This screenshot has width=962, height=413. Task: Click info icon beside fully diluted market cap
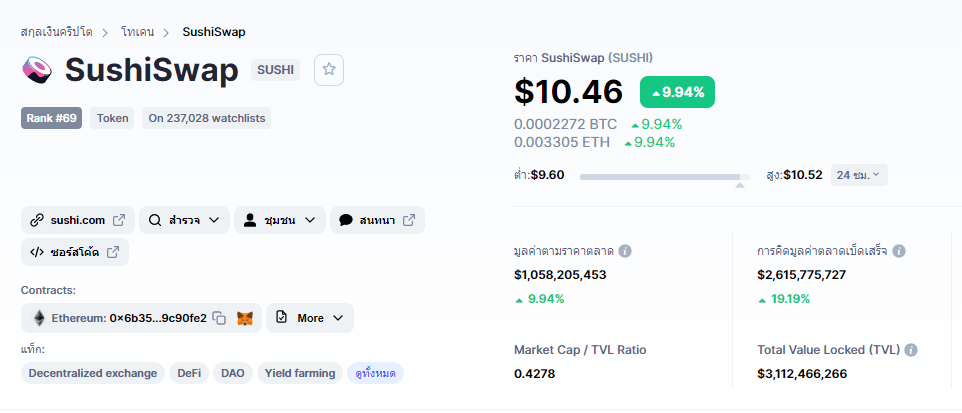pyautogui.click(x=899, y=251)
